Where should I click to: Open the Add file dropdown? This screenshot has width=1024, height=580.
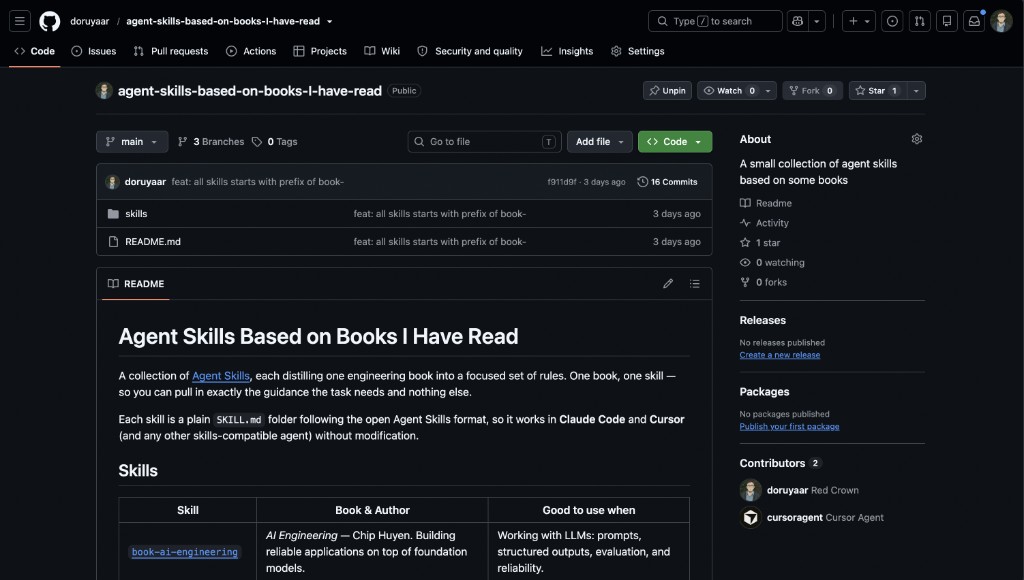tap(600, 142)
